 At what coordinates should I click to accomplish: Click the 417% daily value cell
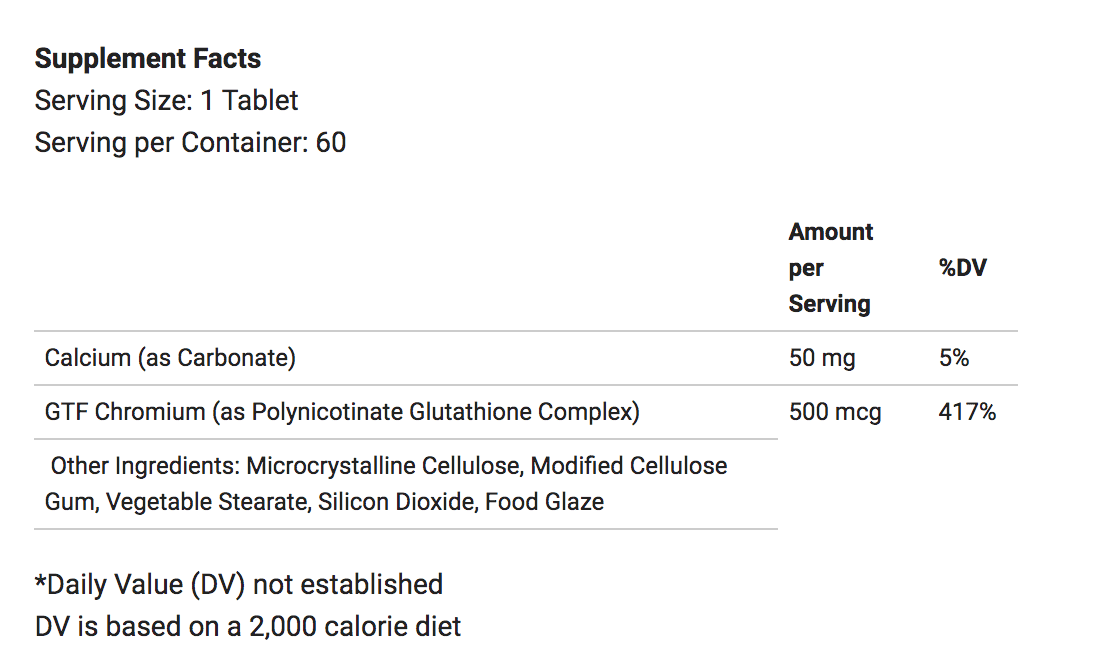[x=967, y=412]
